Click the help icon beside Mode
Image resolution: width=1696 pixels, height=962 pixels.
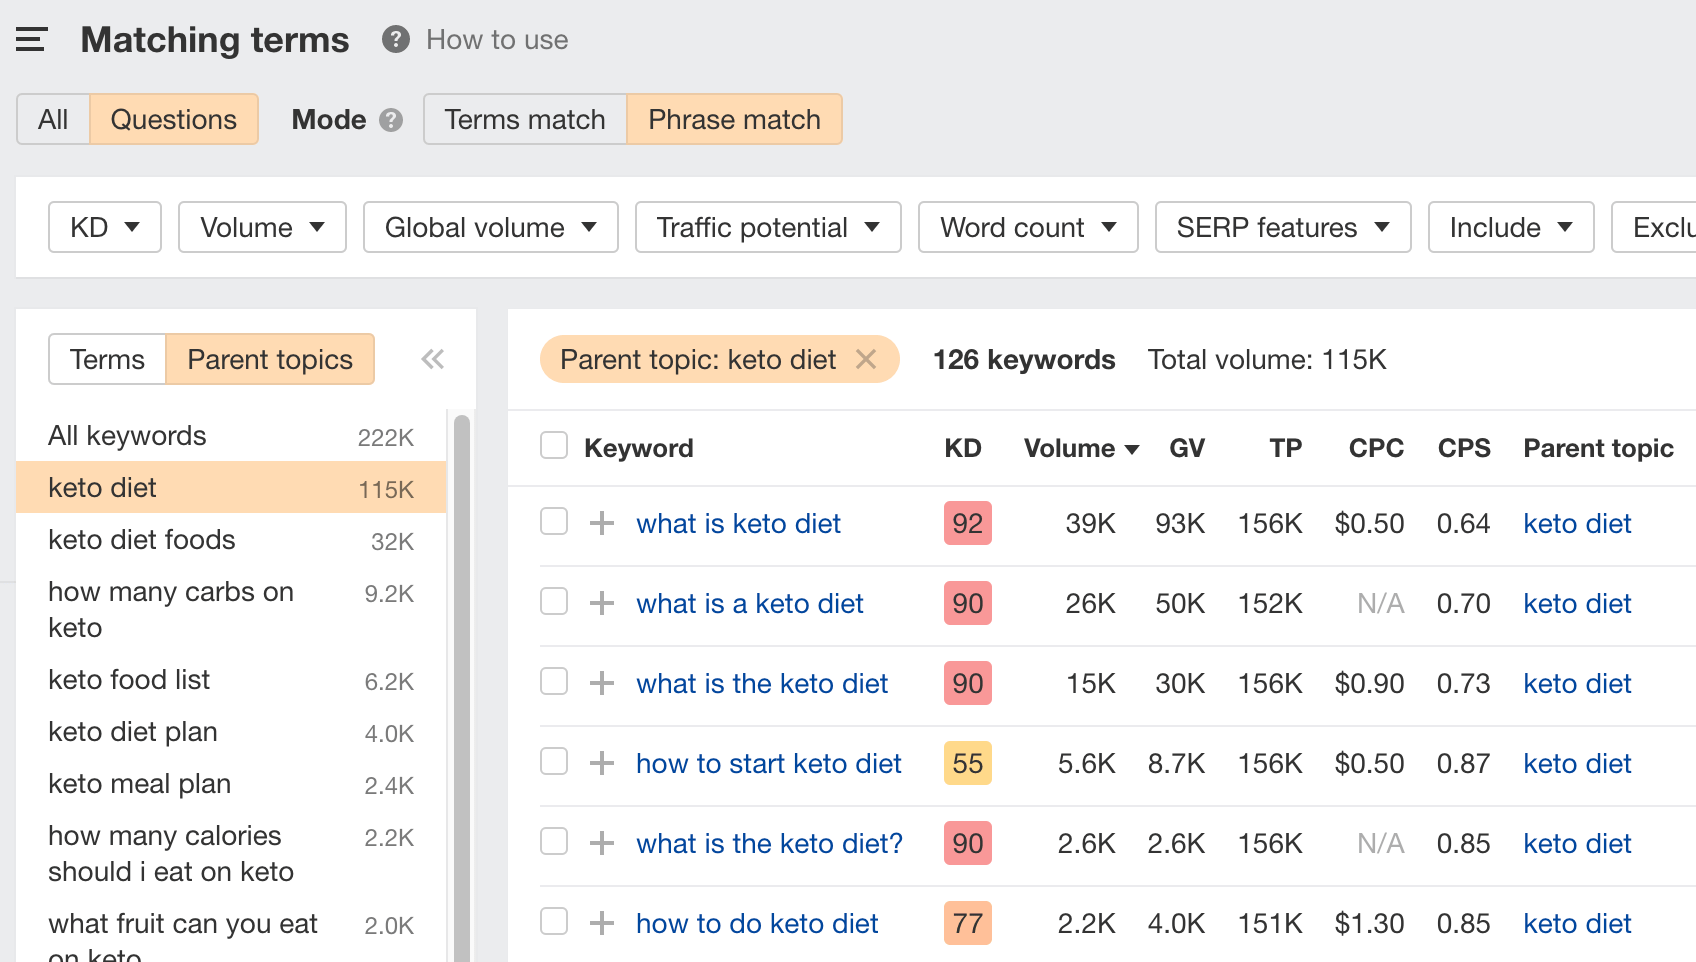pyautogui.click(x=391, y=119)
